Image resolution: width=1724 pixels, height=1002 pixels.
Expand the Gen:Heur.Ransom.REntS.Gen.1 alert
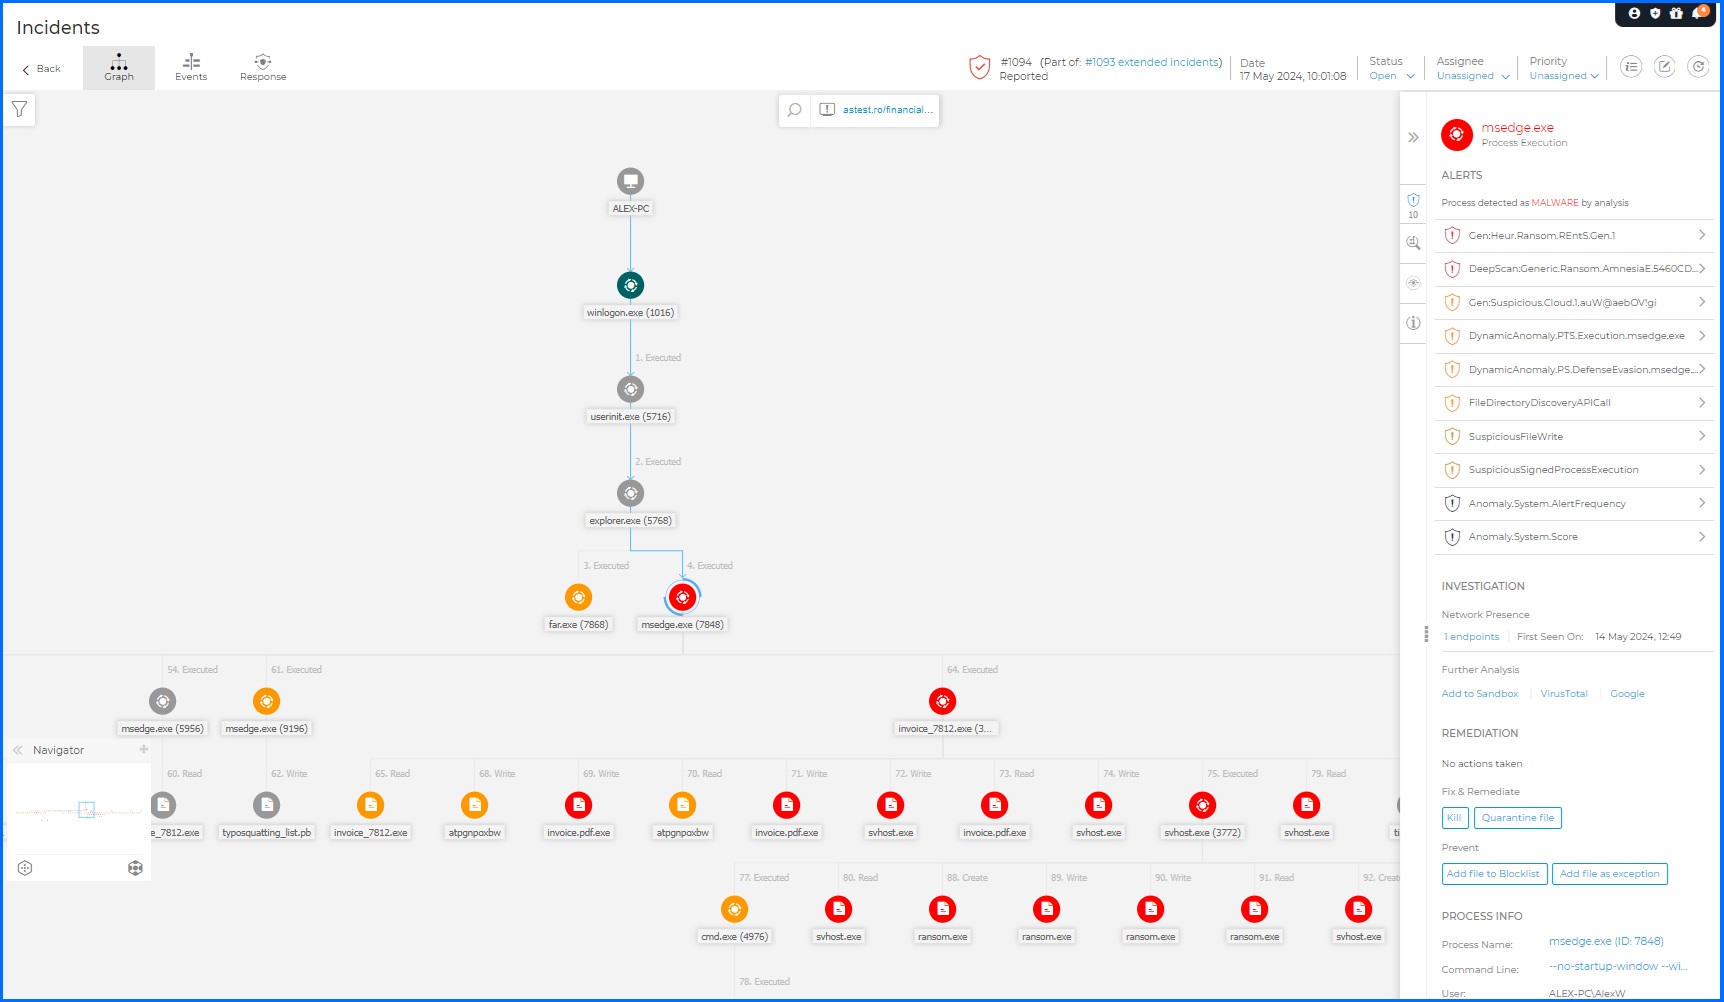[x=1574, y=236]
